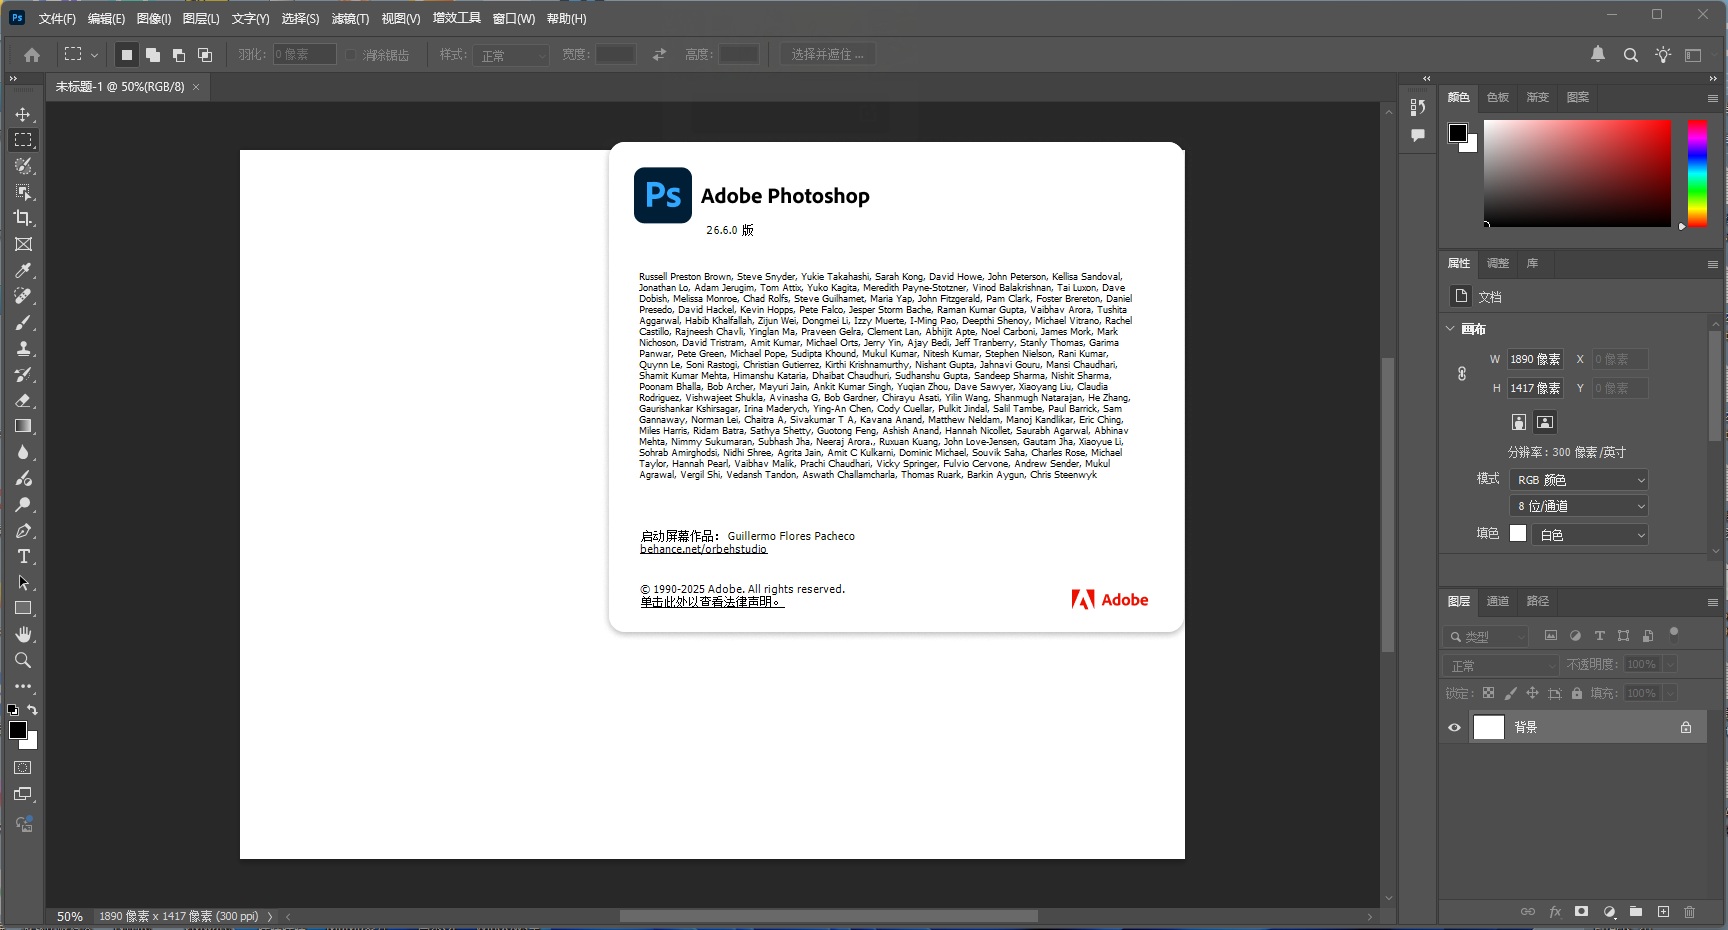Open the Comments panel icon
The image size is (1728, 930).
click(1418, 135)
